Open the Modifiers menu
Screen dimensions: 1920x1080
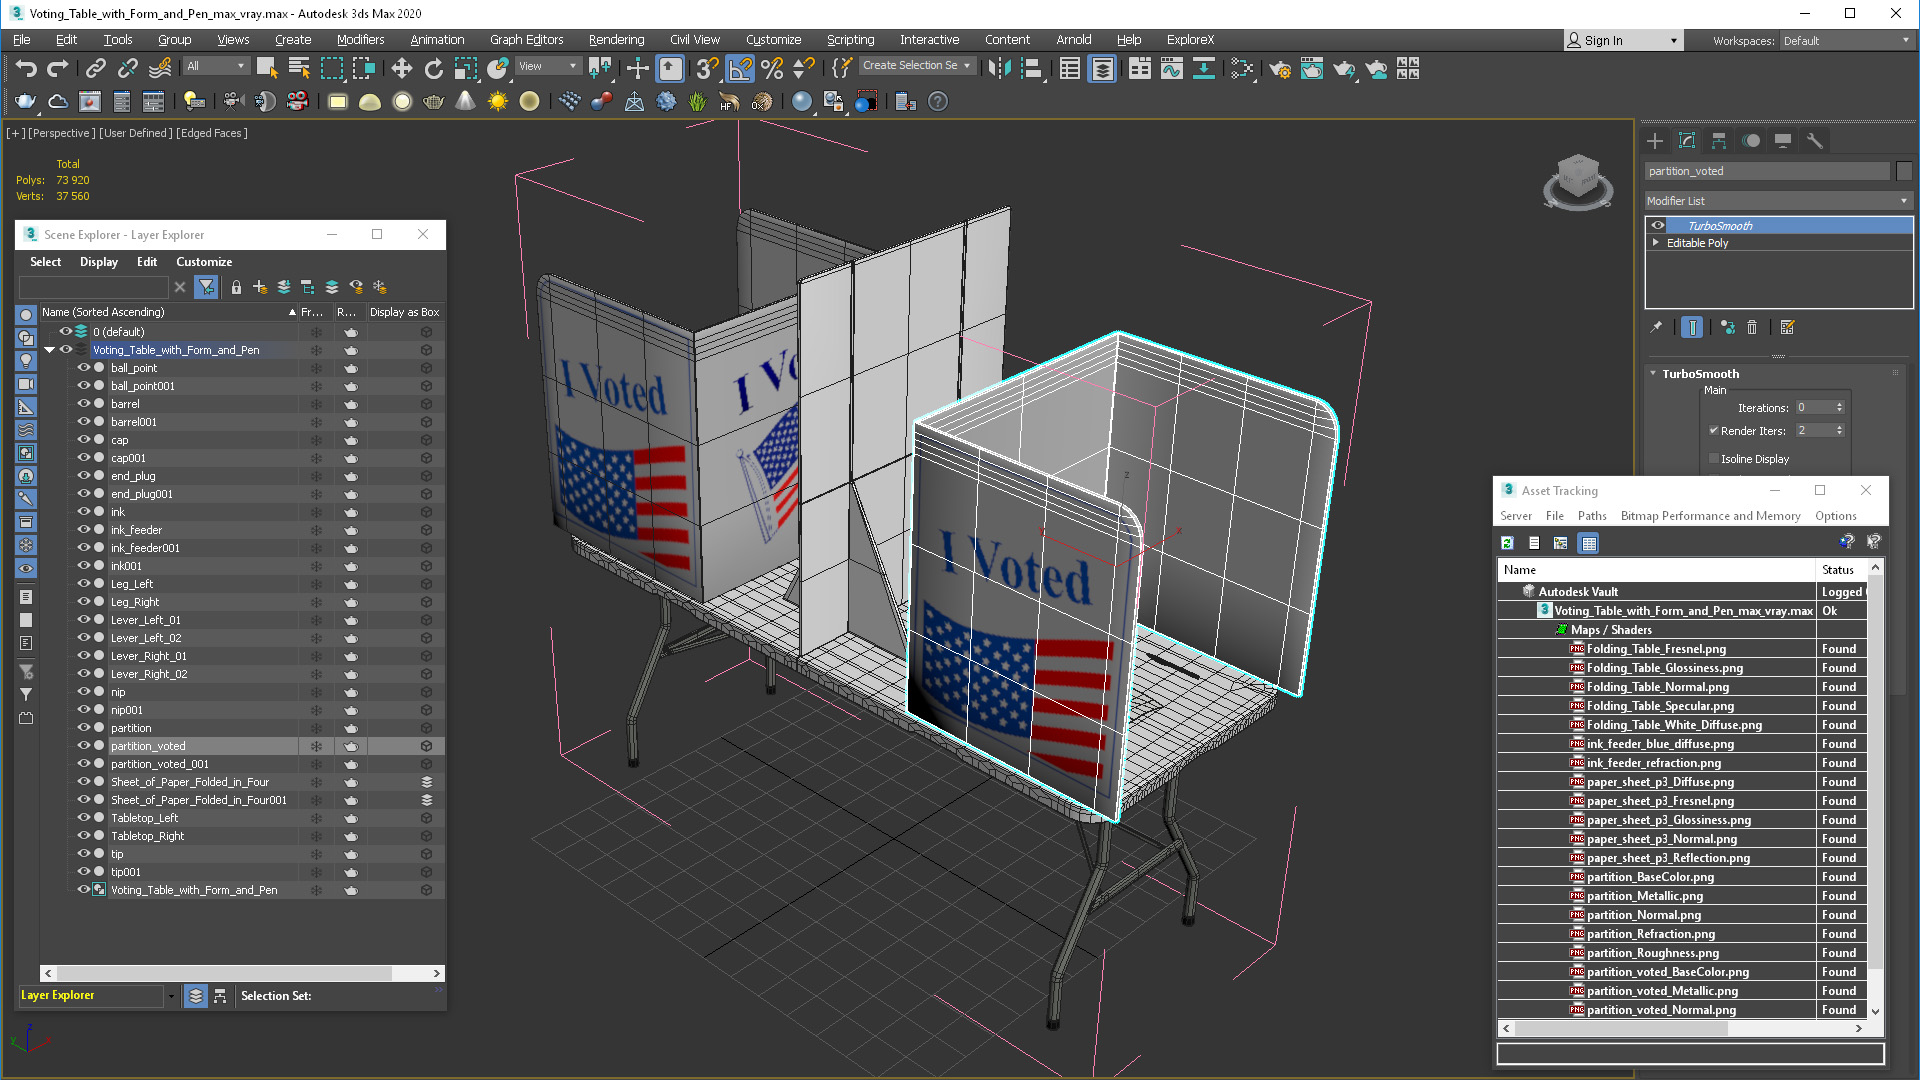click(x=360, y=40)
